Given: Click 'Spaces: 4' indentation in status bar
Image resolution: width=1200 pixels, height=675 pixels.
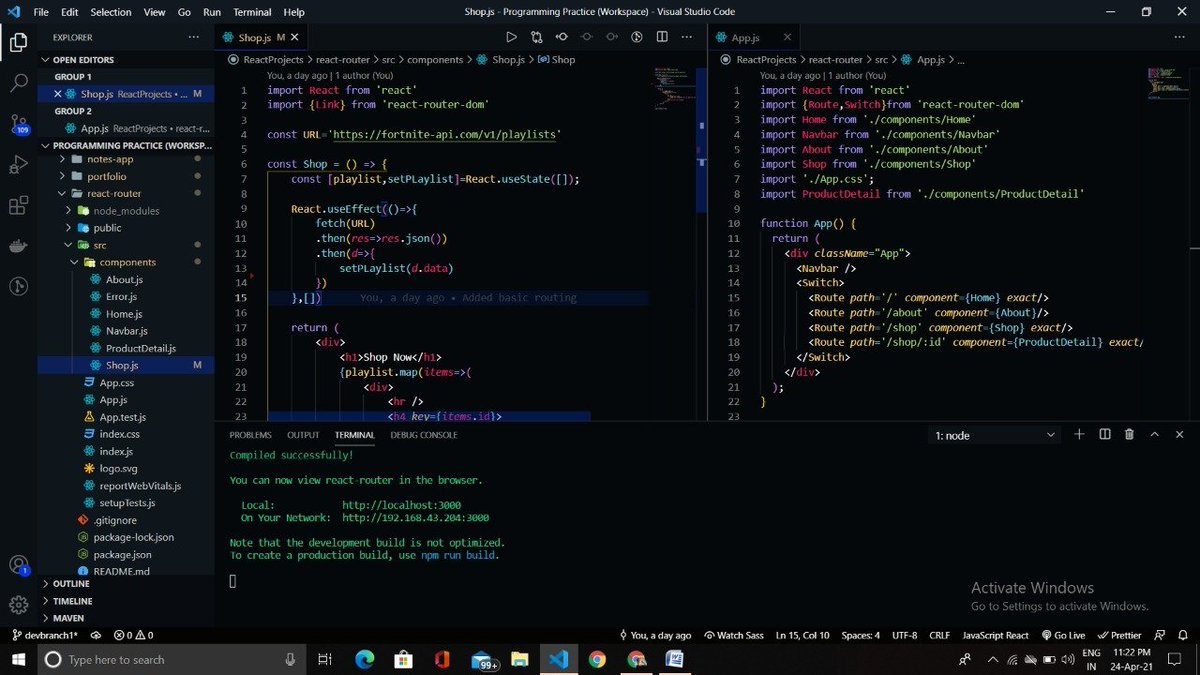Looking at the screenshot, I should click(x=860, y=635).
